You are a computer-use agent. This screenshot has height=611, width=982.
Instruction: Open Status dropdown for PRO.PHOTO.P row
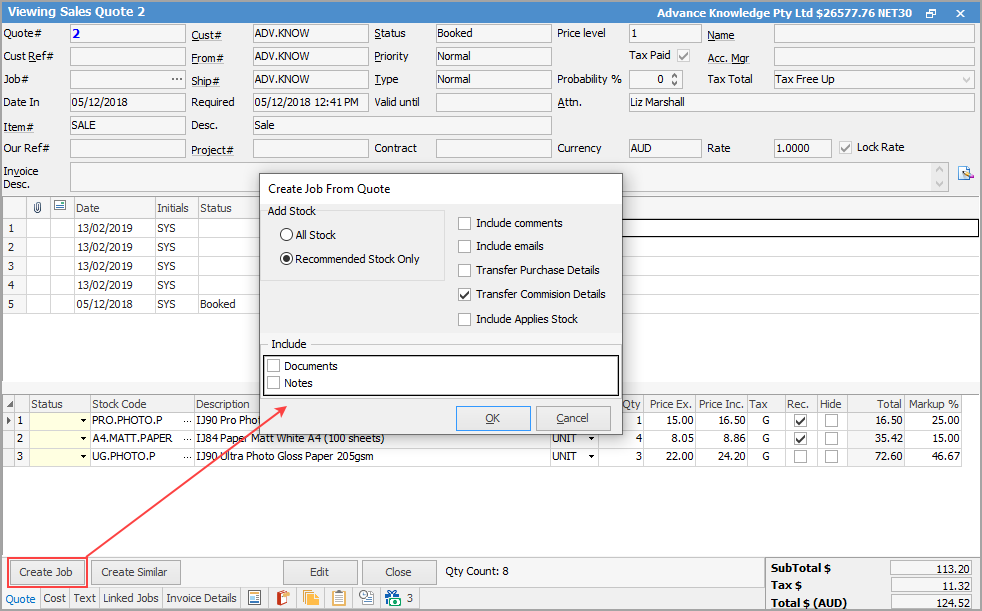[83, 421]
